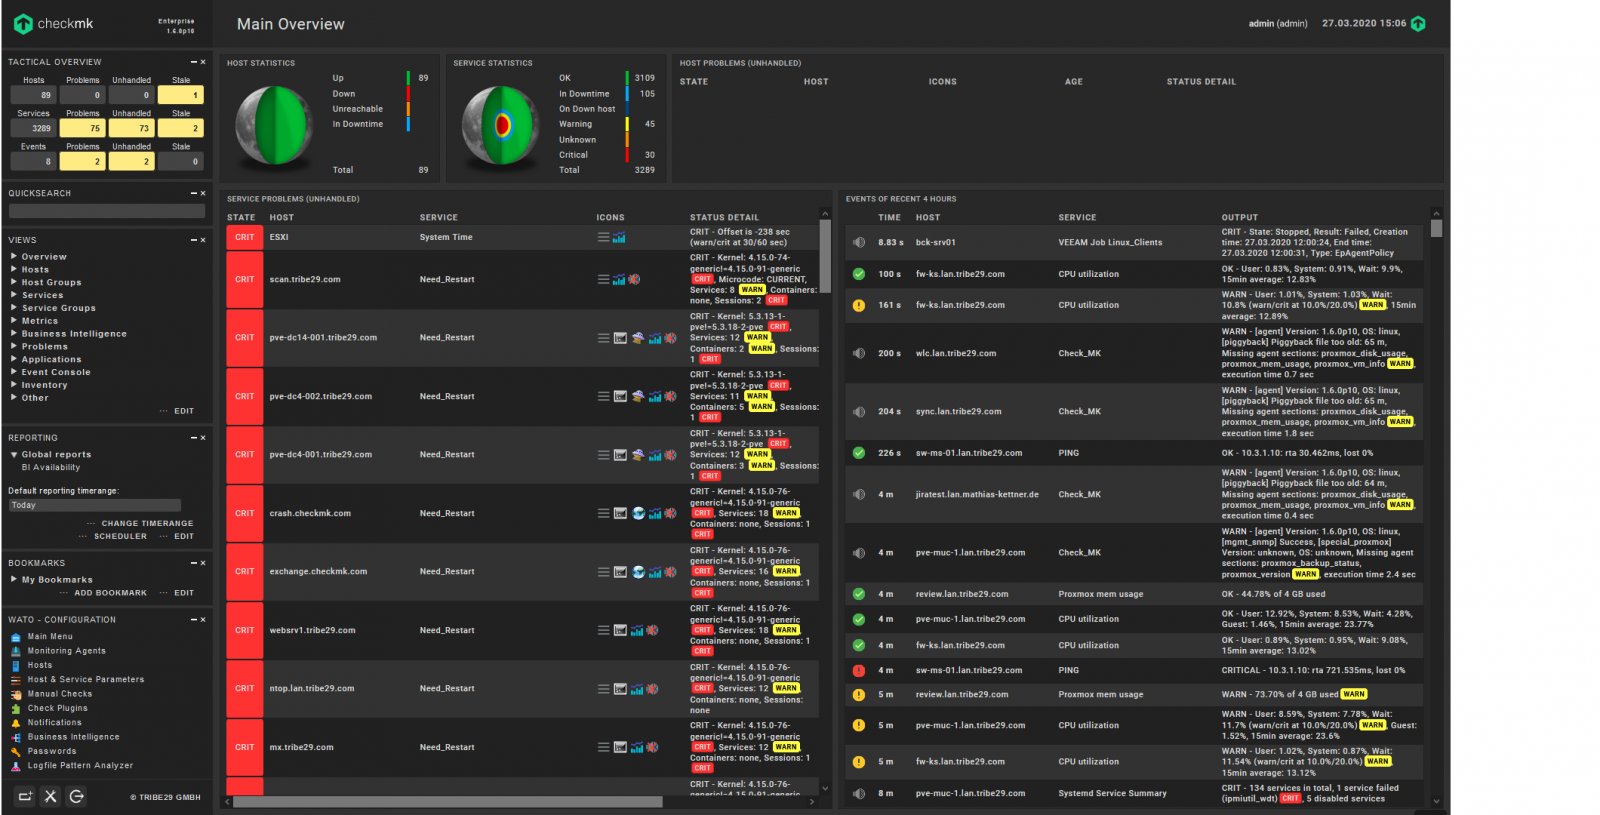Open Monitoring Agents in WATO
1600x815 pixels.
pos(66,651)
